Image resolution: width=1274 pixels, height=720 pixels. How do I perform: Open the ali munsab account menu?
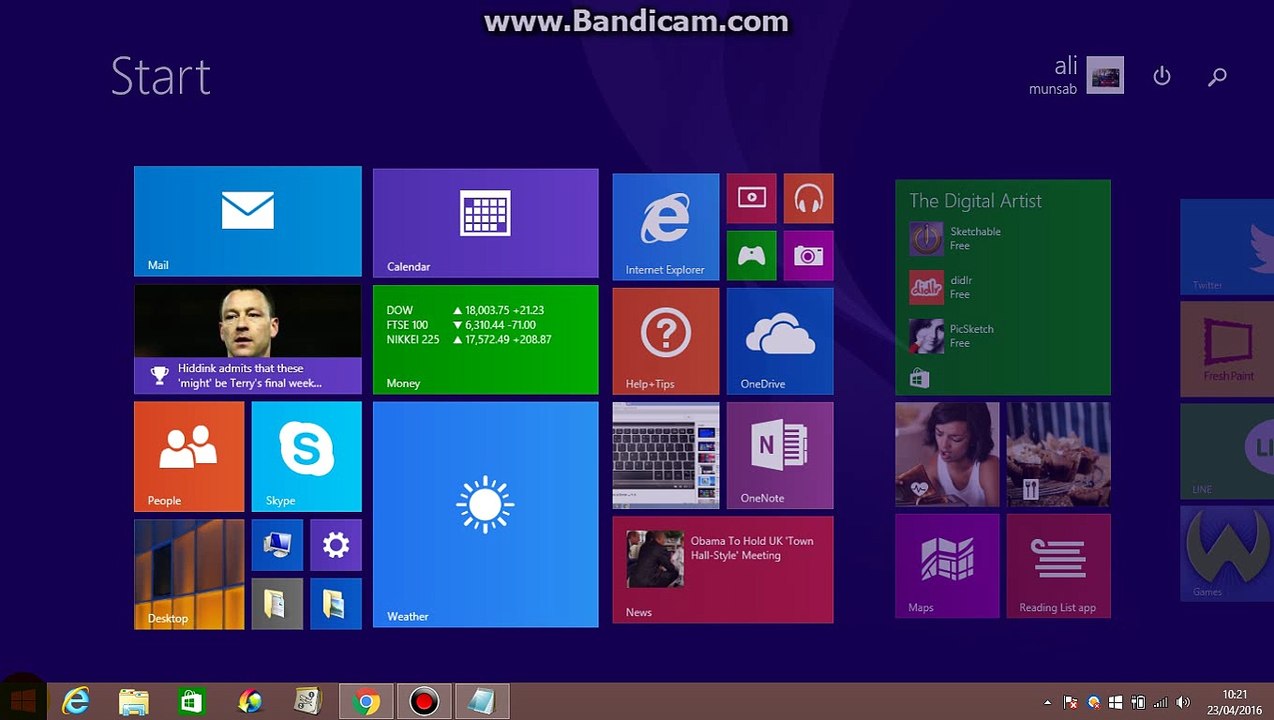[1076, 75]
